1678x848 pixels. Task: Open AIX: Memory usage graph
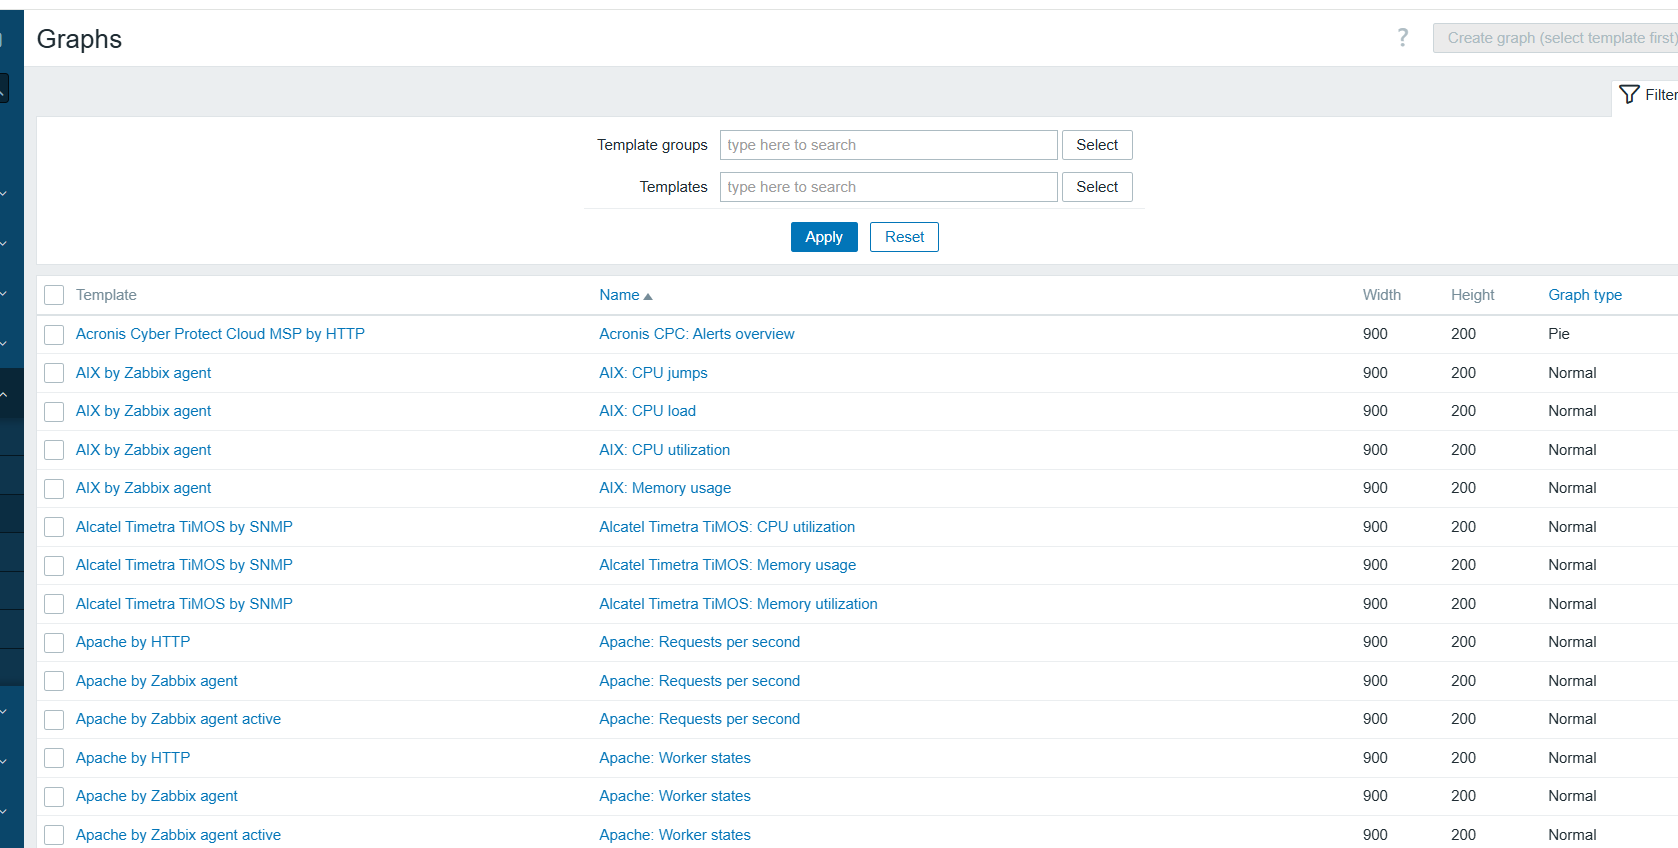[x=665, y=488]
